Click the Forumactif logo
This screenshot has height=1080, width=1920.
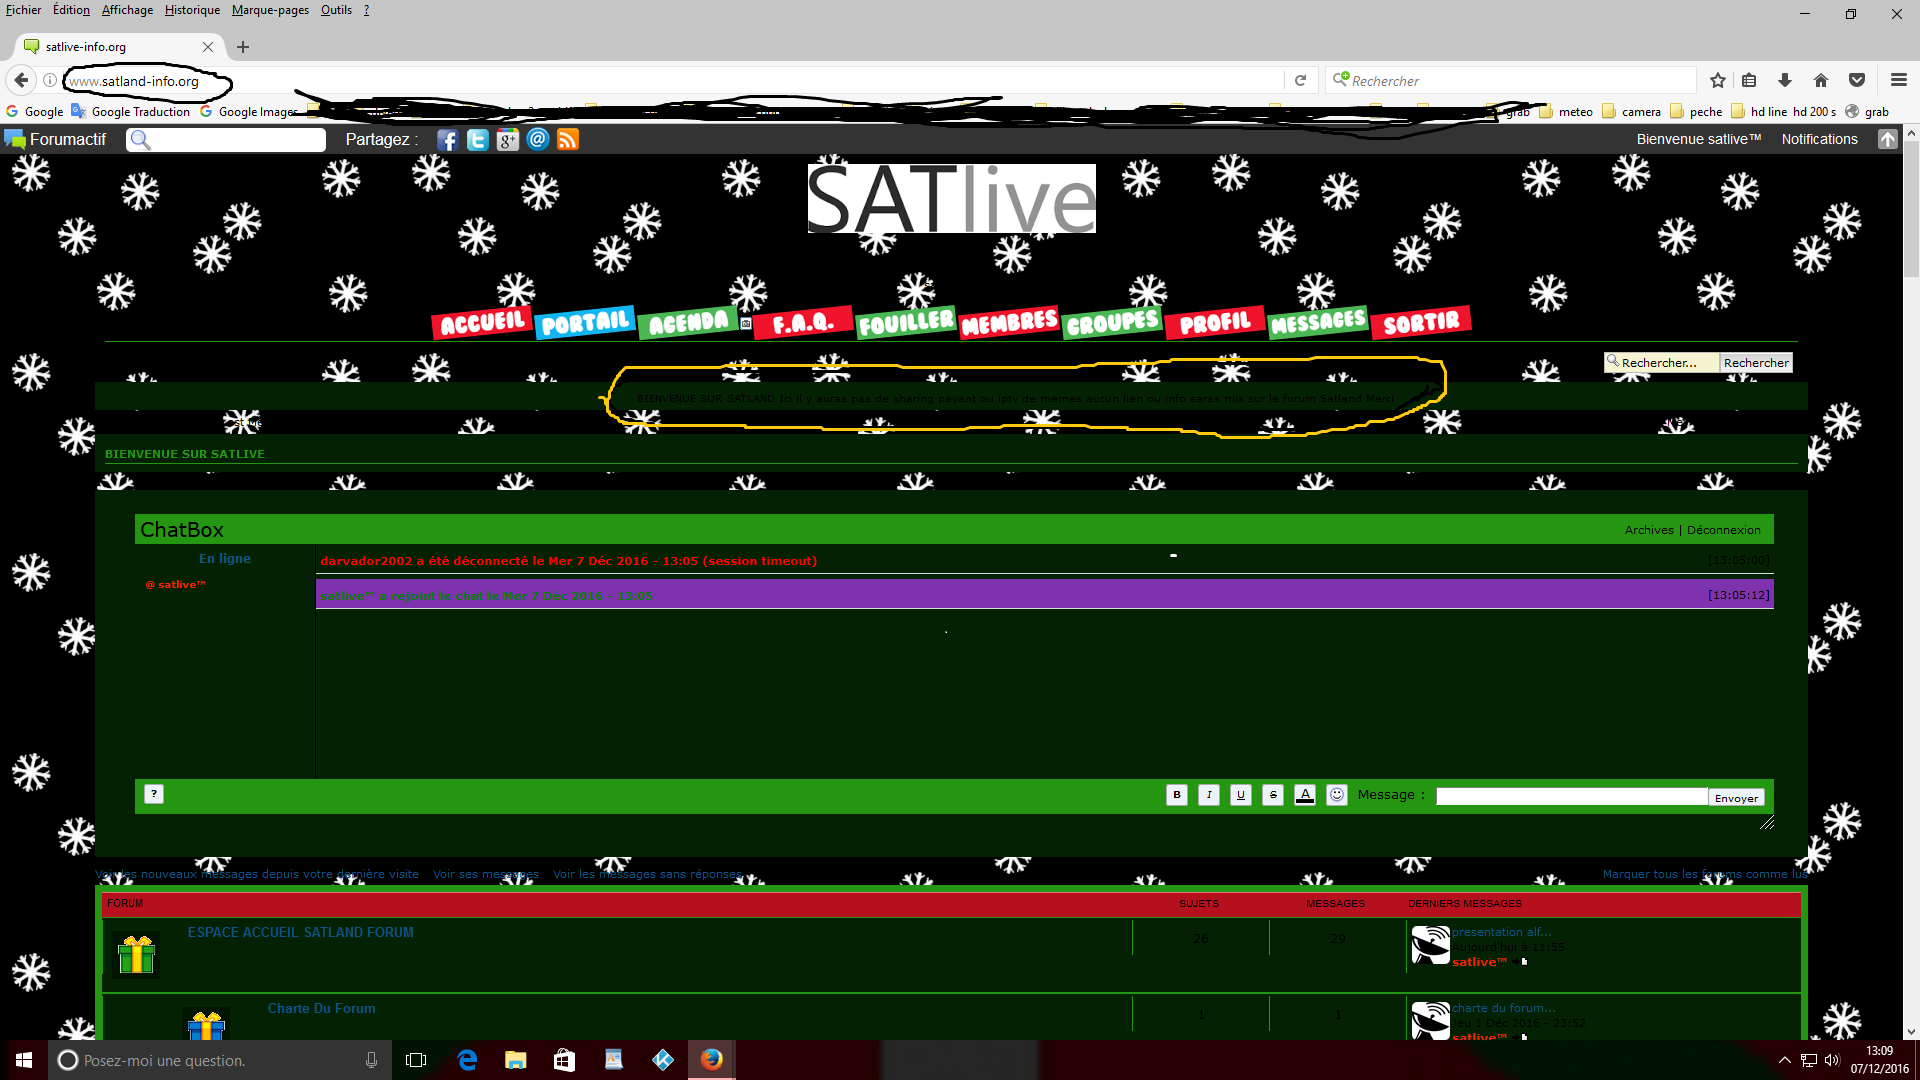[56, 139]
